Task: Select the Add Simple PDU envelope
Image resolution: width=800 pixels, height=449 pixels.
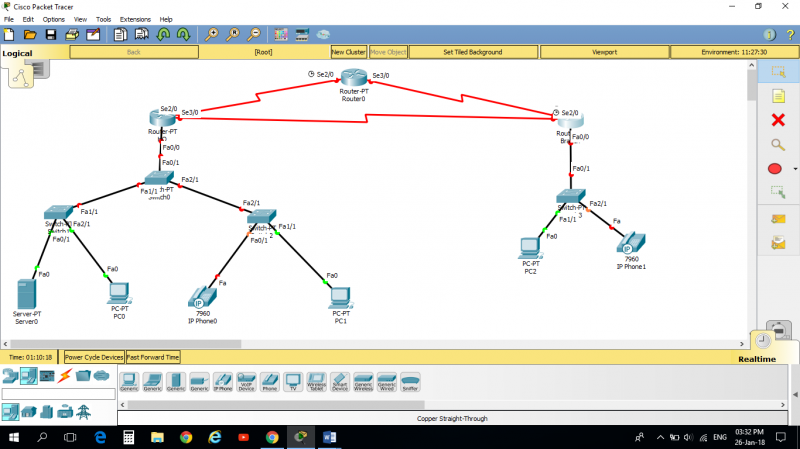Action: tap(778, 219)
